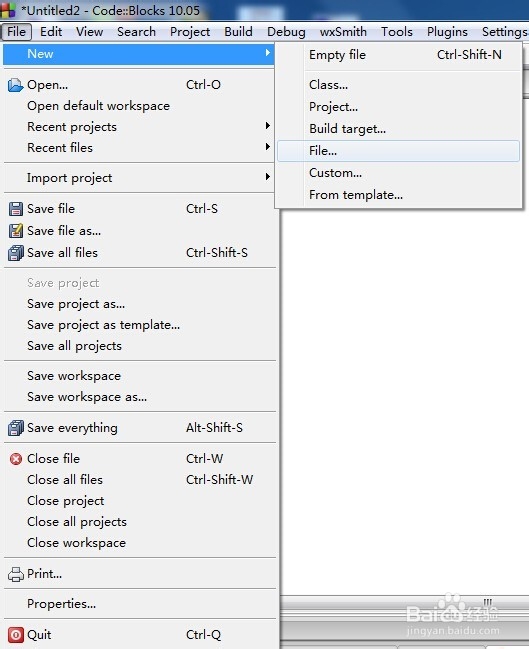This screenshot has height=649, width=529.
Task: Click the Open folder icon
Action: 16,85
